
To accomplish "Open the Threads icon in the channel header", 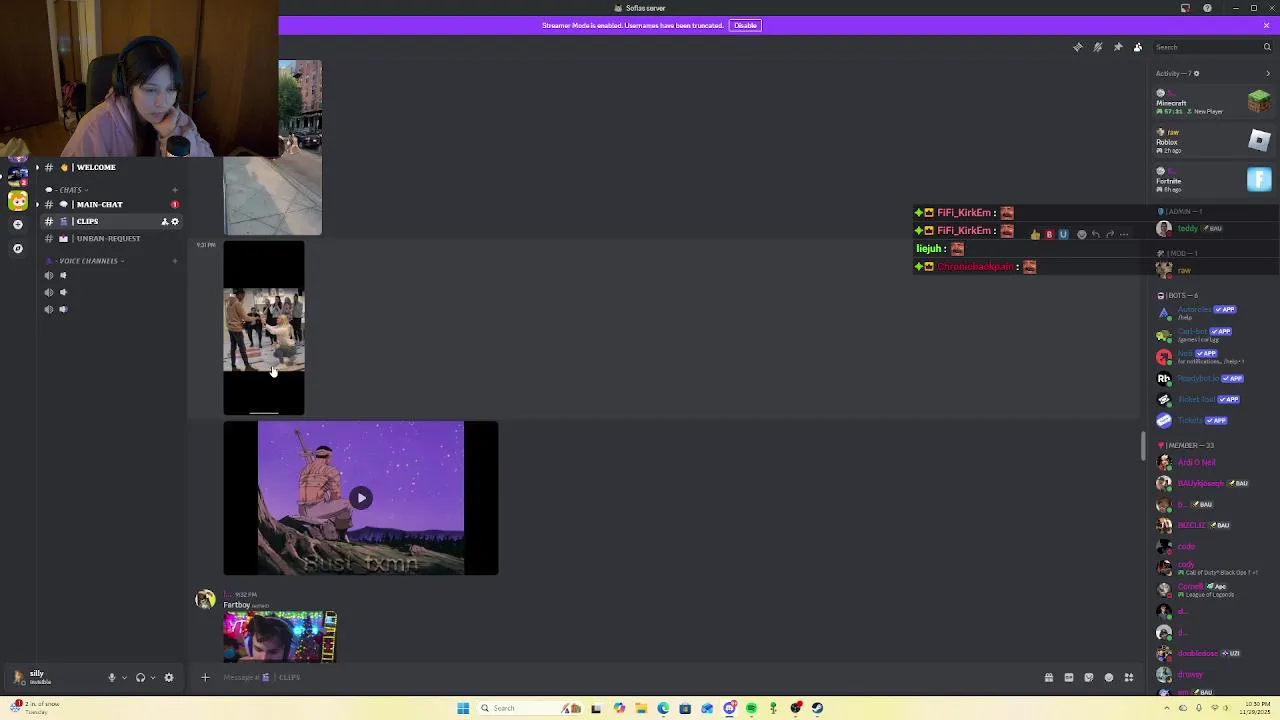I will tap(1078, 47).
